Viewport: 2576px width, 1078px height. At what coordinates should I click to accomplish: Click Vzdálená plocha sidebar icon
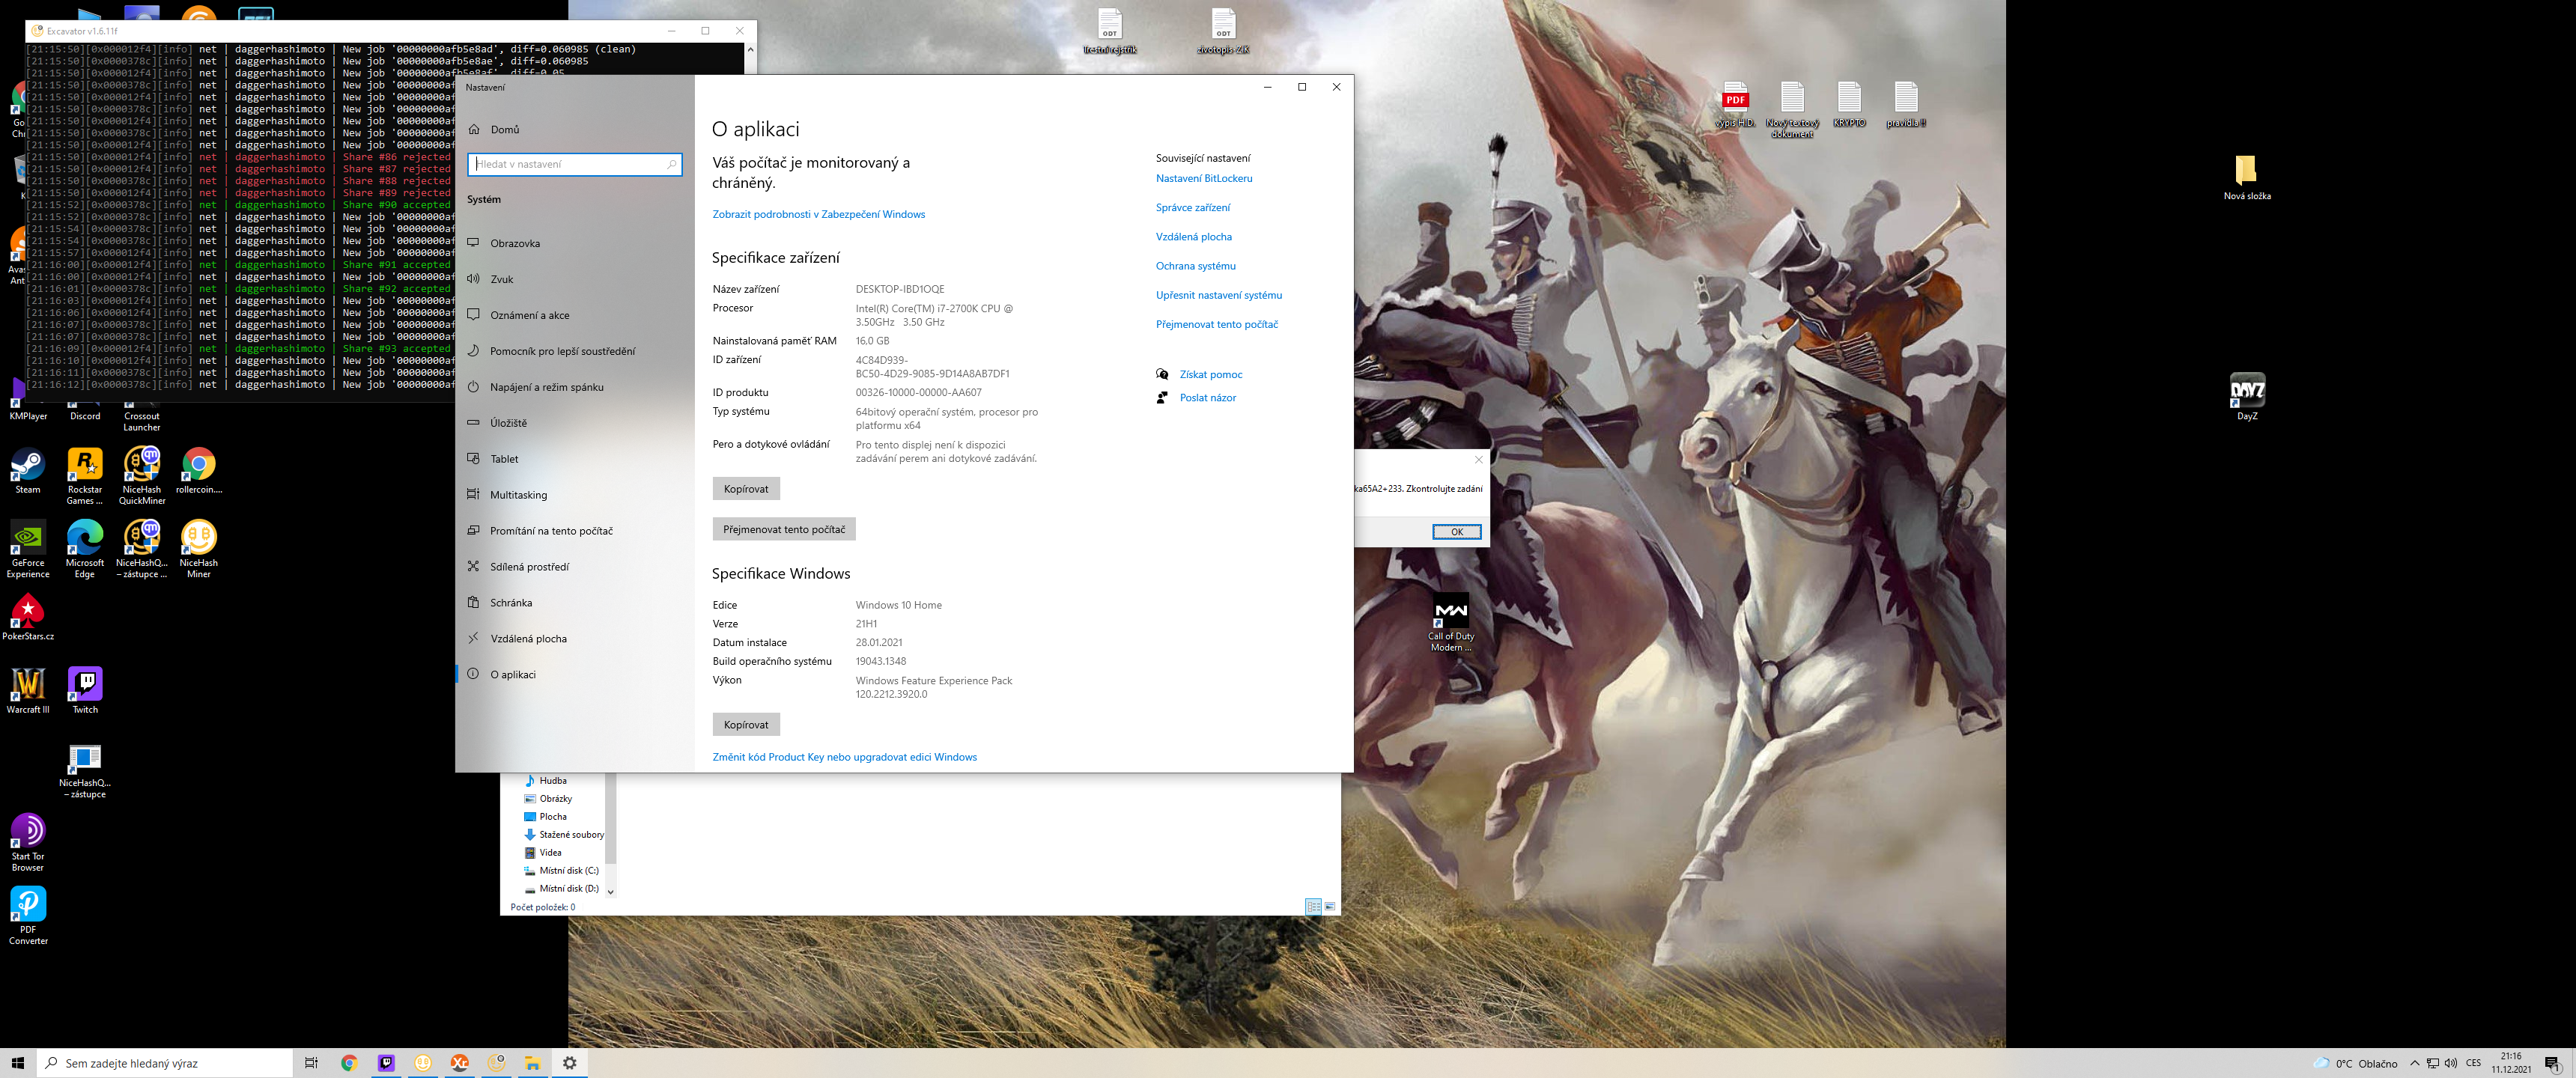(x=474, y=639)
